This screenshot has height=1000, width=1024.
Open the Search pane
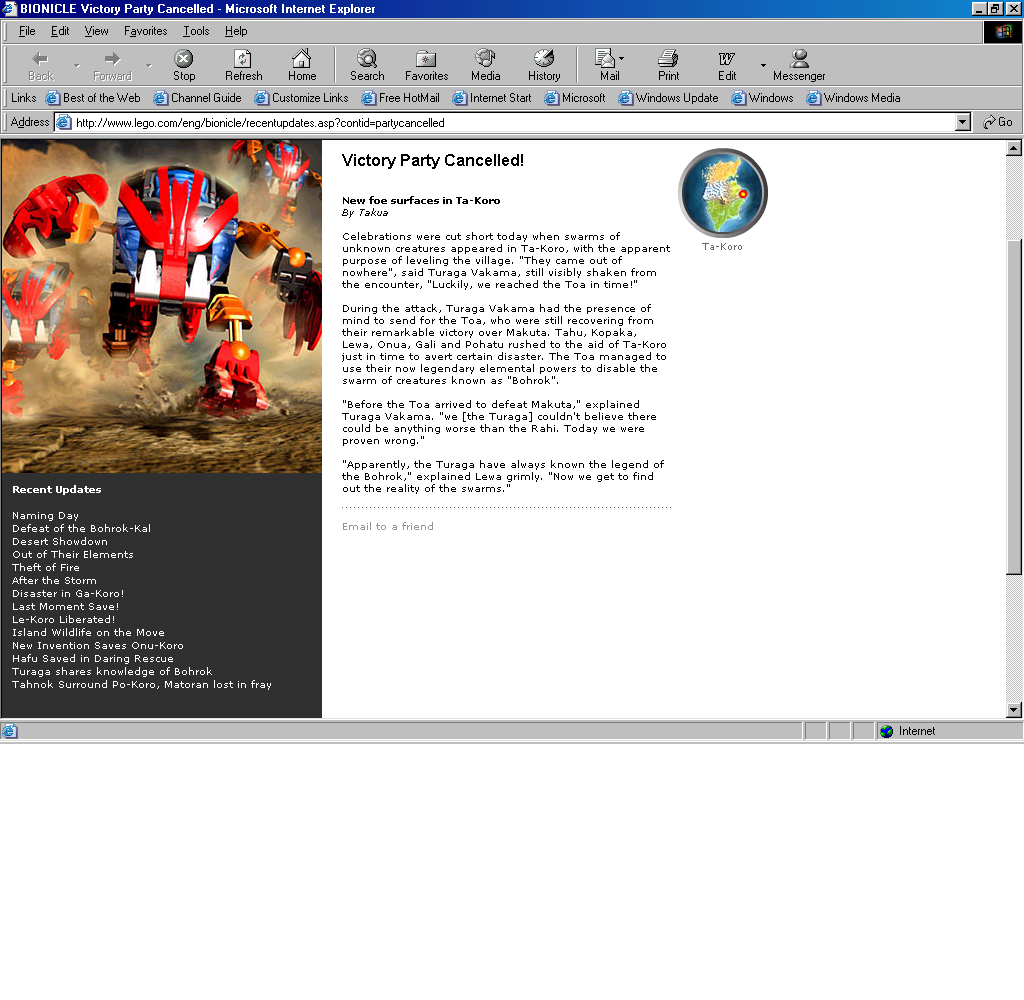click(x=367, y=66)
